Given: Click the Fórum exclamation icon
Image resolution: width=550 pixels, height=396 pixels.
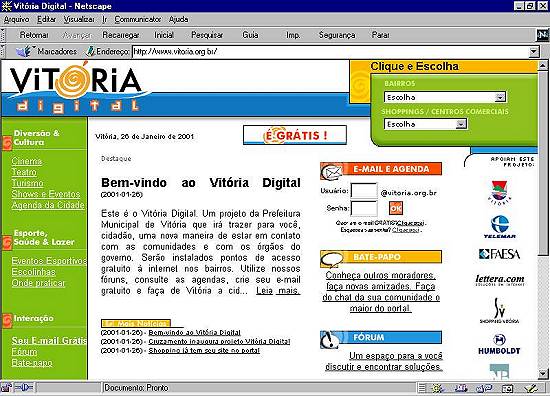Looking at the screenshot, I should click(329, 340).
